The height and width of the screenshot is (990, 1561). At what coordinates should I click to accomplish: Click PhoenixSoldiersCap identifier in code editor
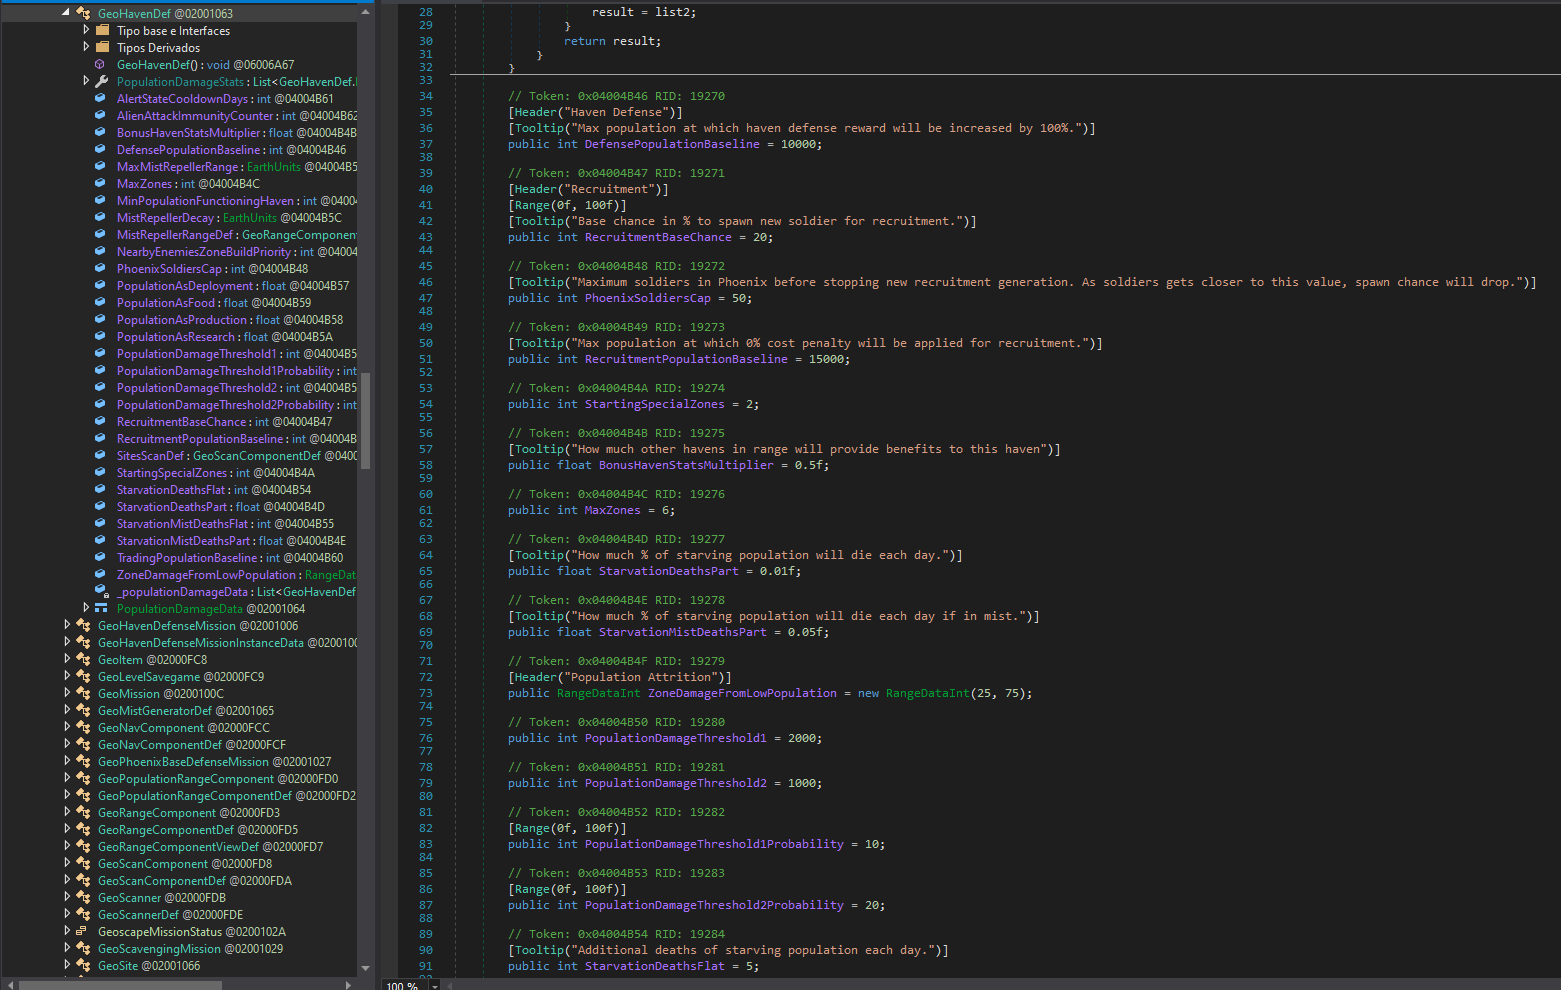point(648,298)
